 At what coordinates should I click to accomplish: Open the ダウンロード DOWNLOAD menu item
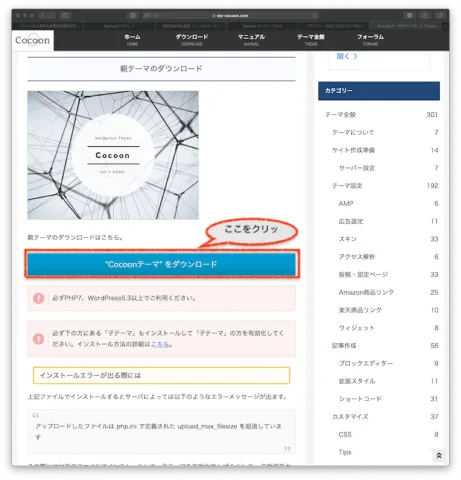pyautogui.click(x=192, y=40)
